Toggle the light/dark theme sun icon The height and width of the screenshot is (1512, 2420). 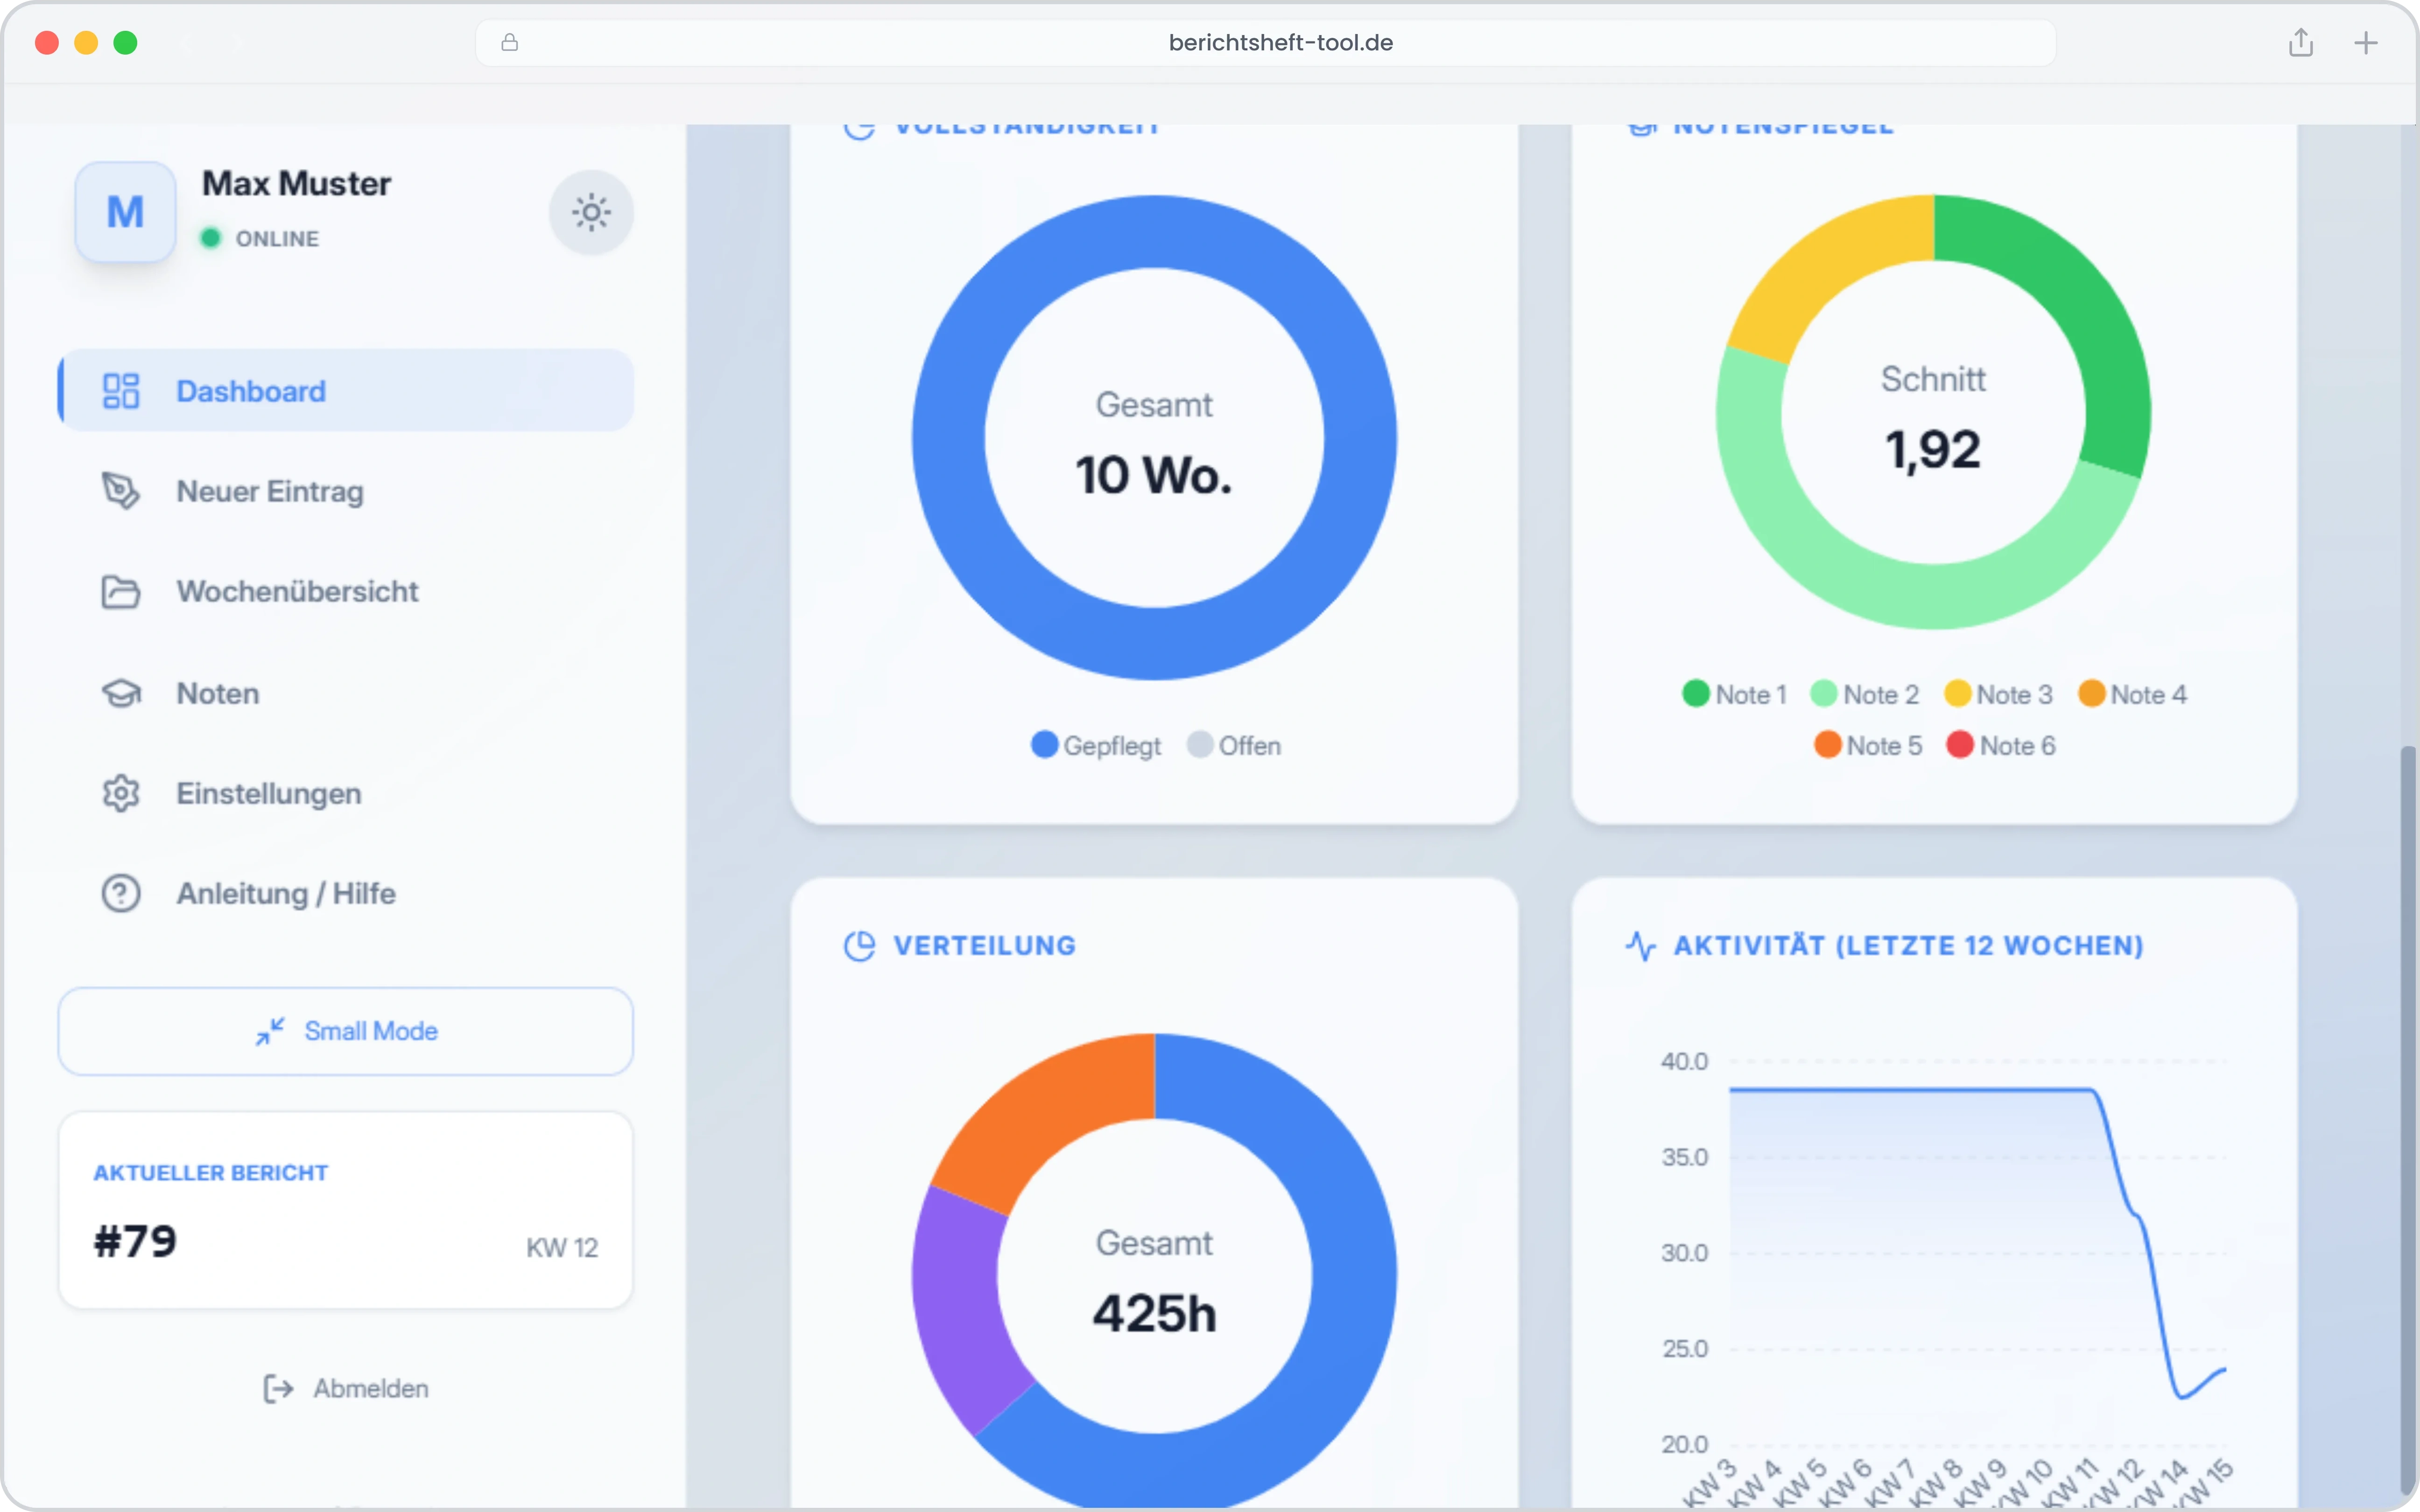(591, 212)
